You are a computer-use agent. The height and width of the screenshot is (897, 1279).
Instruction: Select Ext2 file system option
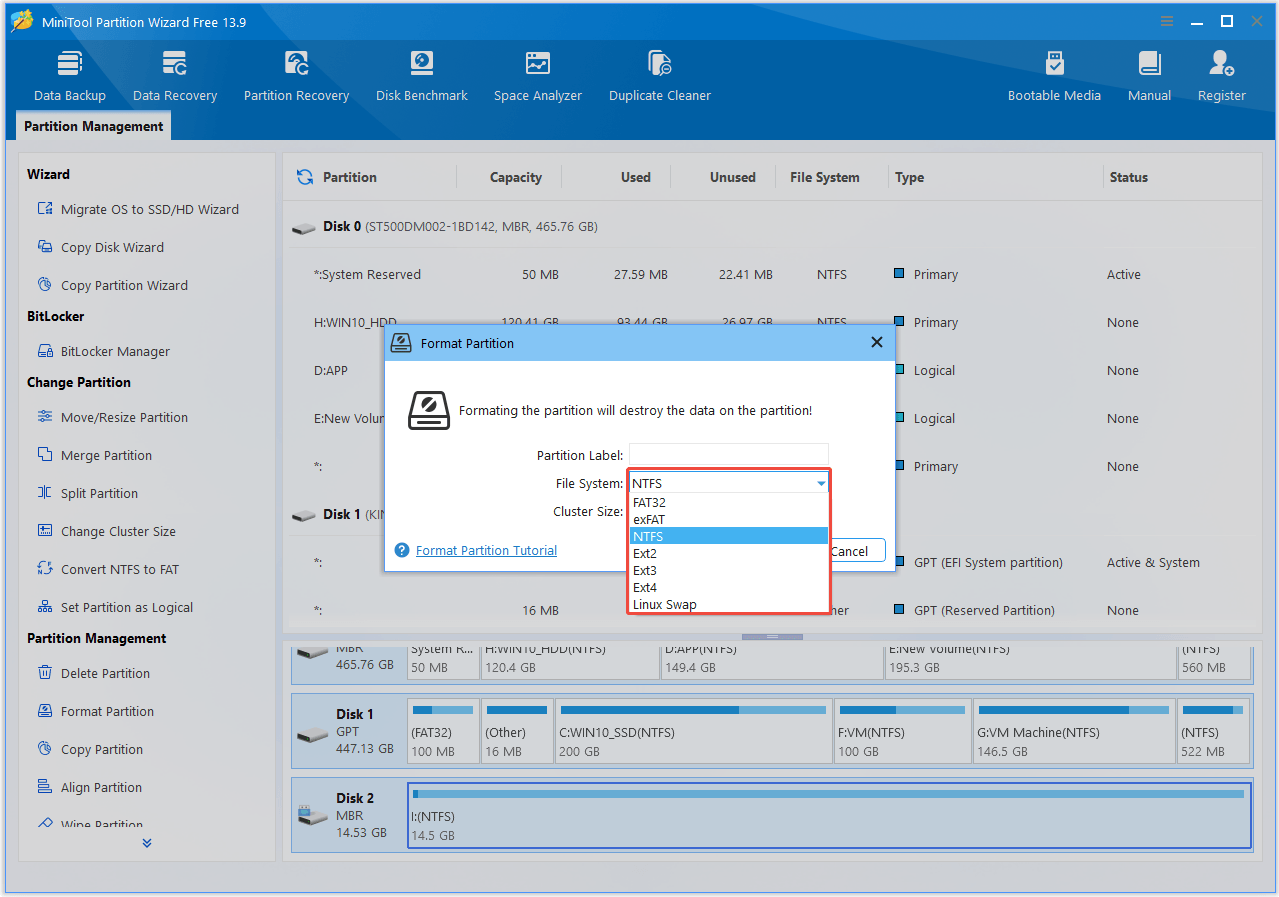[x=729, y=553]
